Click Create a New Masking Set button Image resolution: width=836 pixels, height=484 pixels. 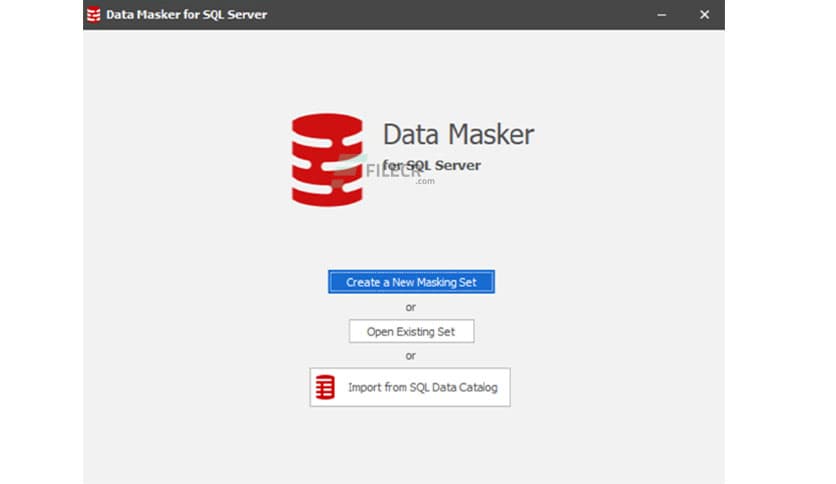pos(411,282)
